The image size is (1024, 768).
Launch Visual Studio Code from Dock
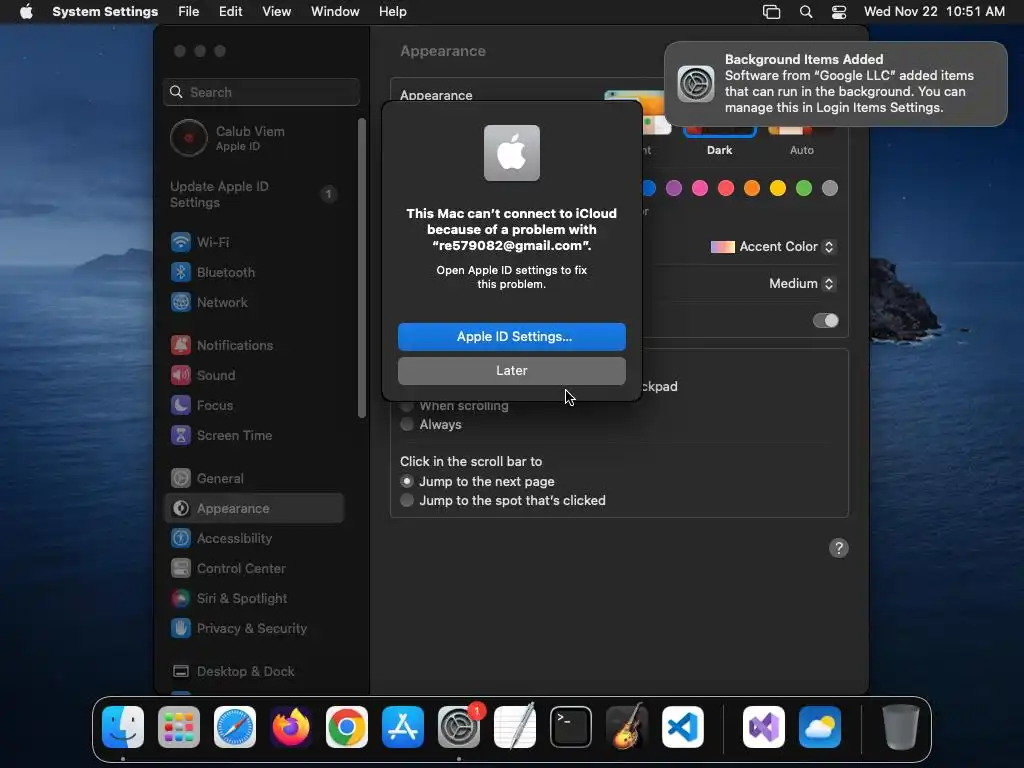tap(682, 727)
